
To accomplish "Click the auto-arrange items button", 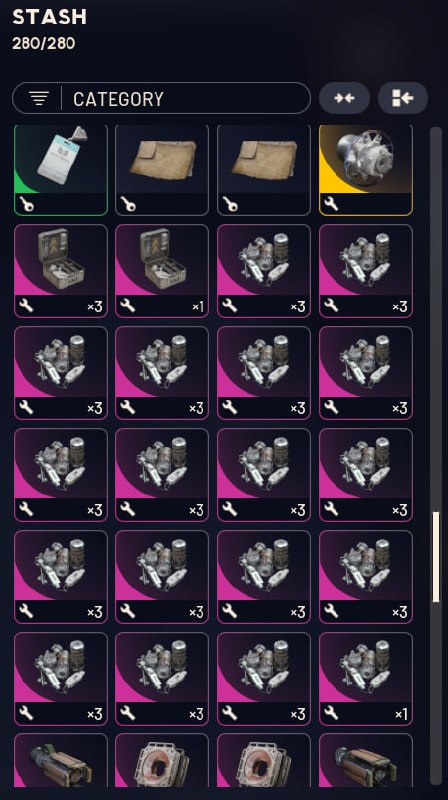I will 403,98.
